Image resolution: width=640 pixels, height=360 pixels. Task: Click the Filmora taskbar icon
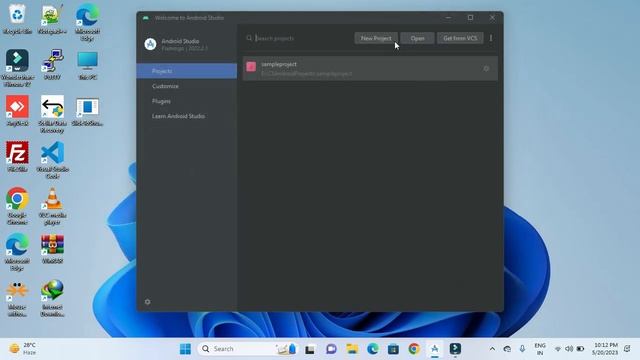[x=456, y=349]
